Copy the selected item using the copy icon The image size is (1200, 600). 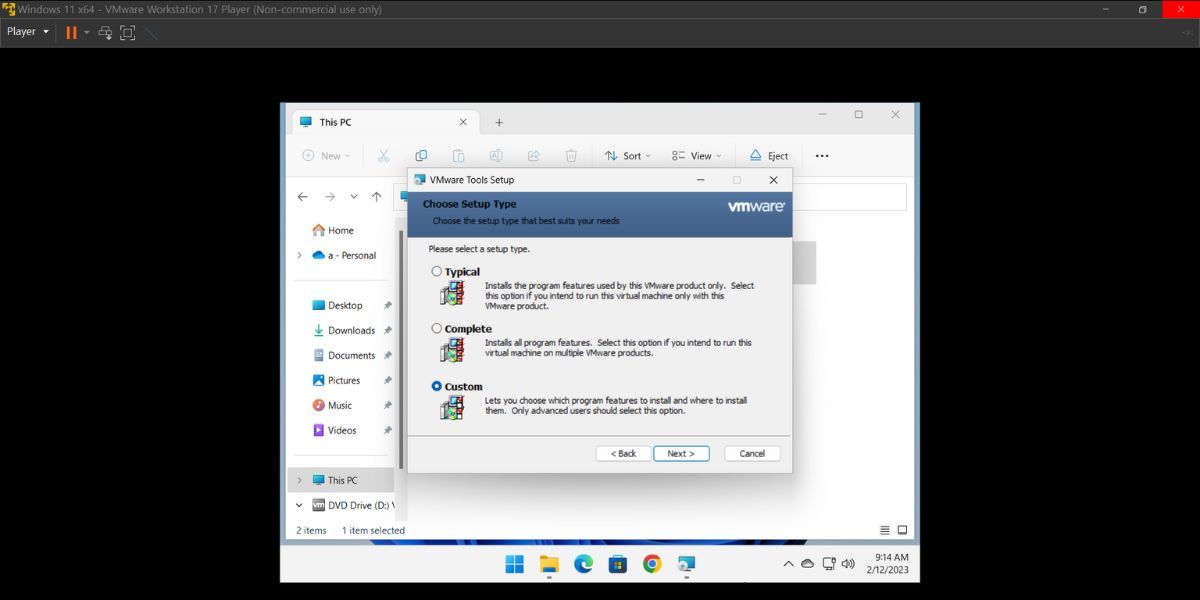point(421,155)
